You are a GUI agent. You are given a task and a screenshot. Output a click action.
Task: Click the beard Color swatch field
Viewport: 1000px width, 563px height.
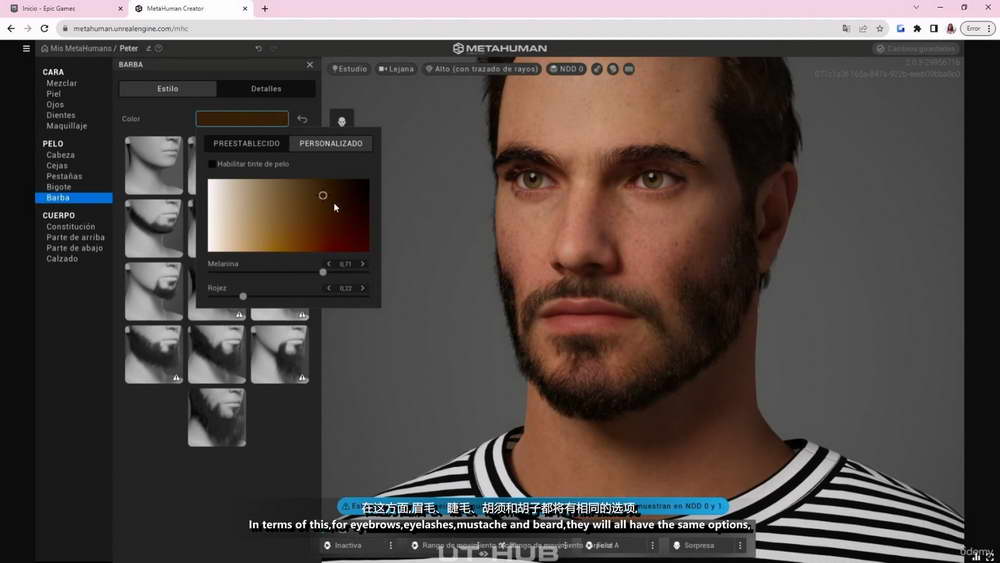point(242,119)
